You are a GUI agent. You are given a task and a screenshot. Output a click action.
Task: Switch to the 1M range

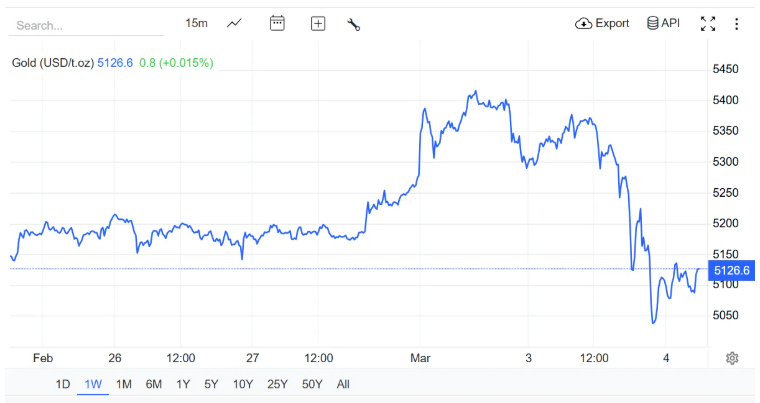pos(124,384)
